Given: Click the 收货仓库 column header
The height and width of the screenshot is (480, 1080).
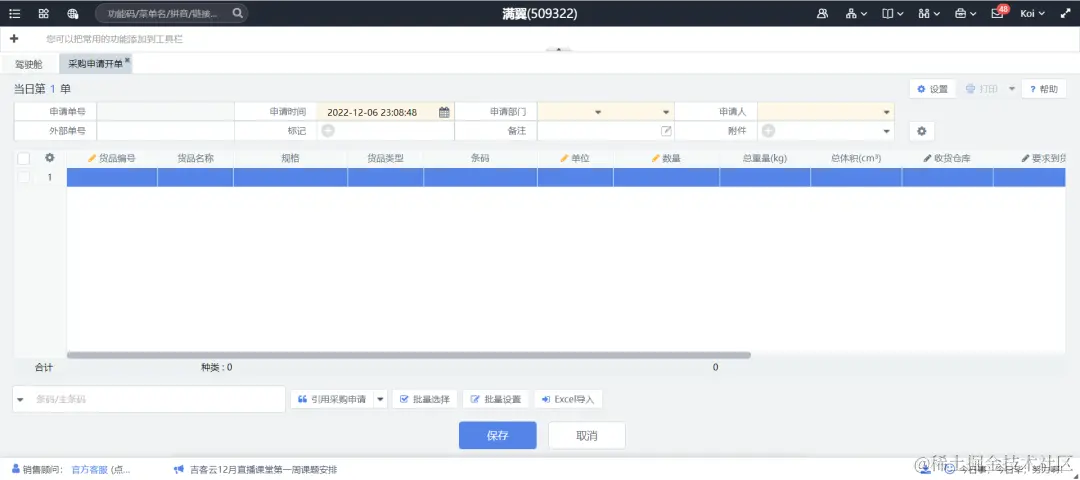Looking at the screenshot, I should (947, 158).
